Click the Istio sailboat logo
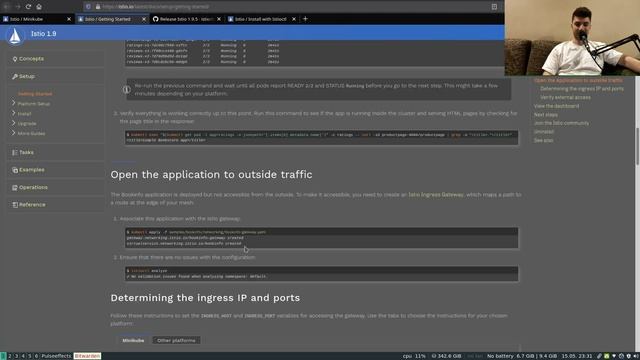 coord(15,36)
